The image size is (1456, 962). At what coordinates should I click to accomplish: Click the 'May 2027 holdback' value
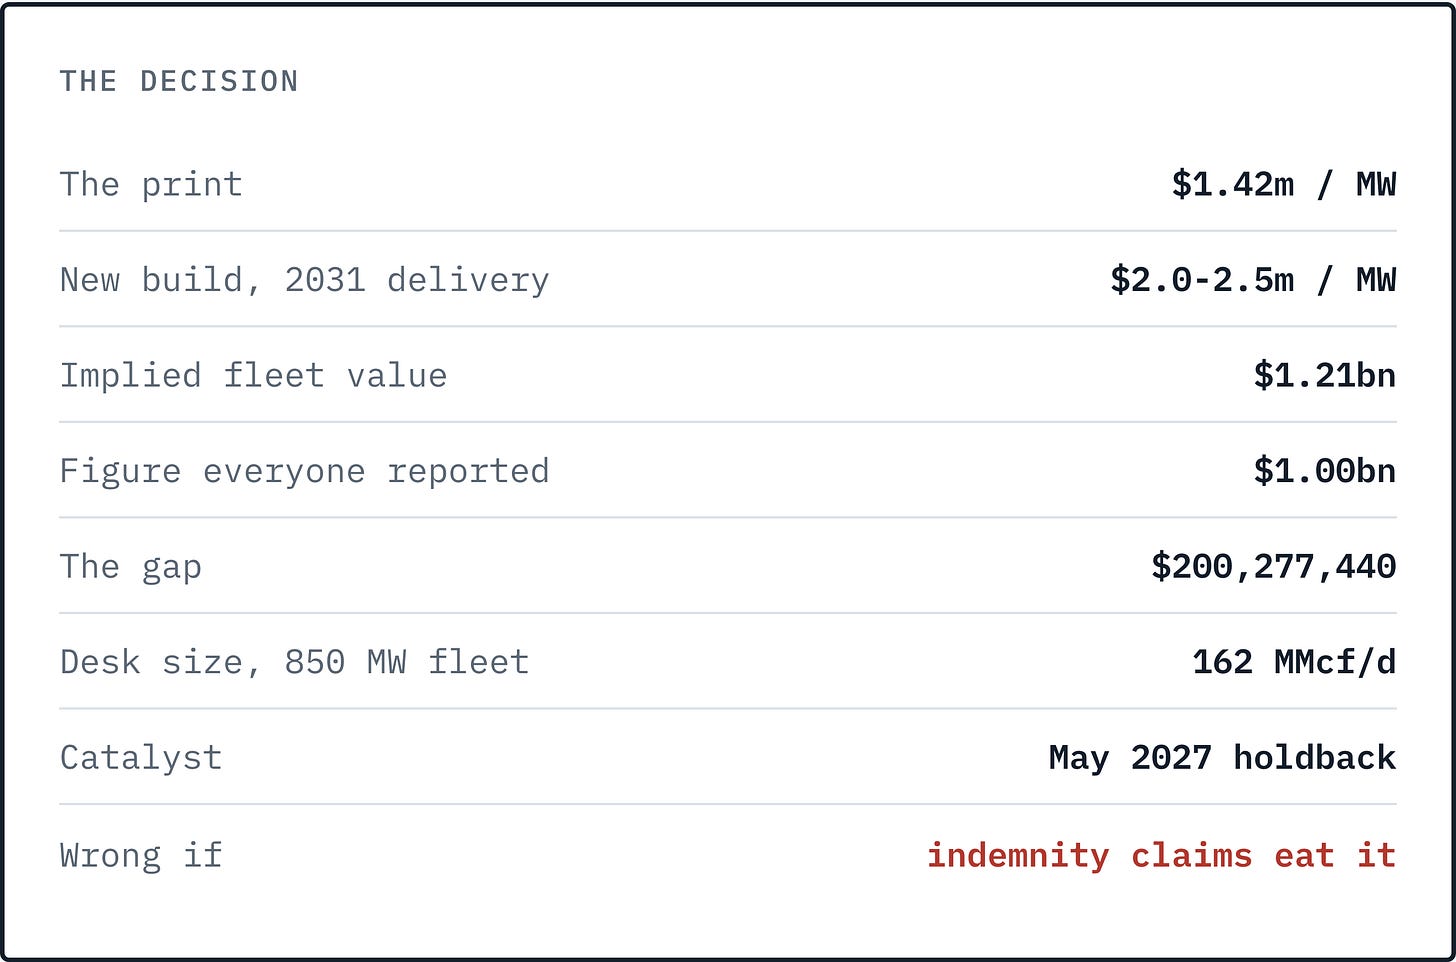[x=1222, y=758]
